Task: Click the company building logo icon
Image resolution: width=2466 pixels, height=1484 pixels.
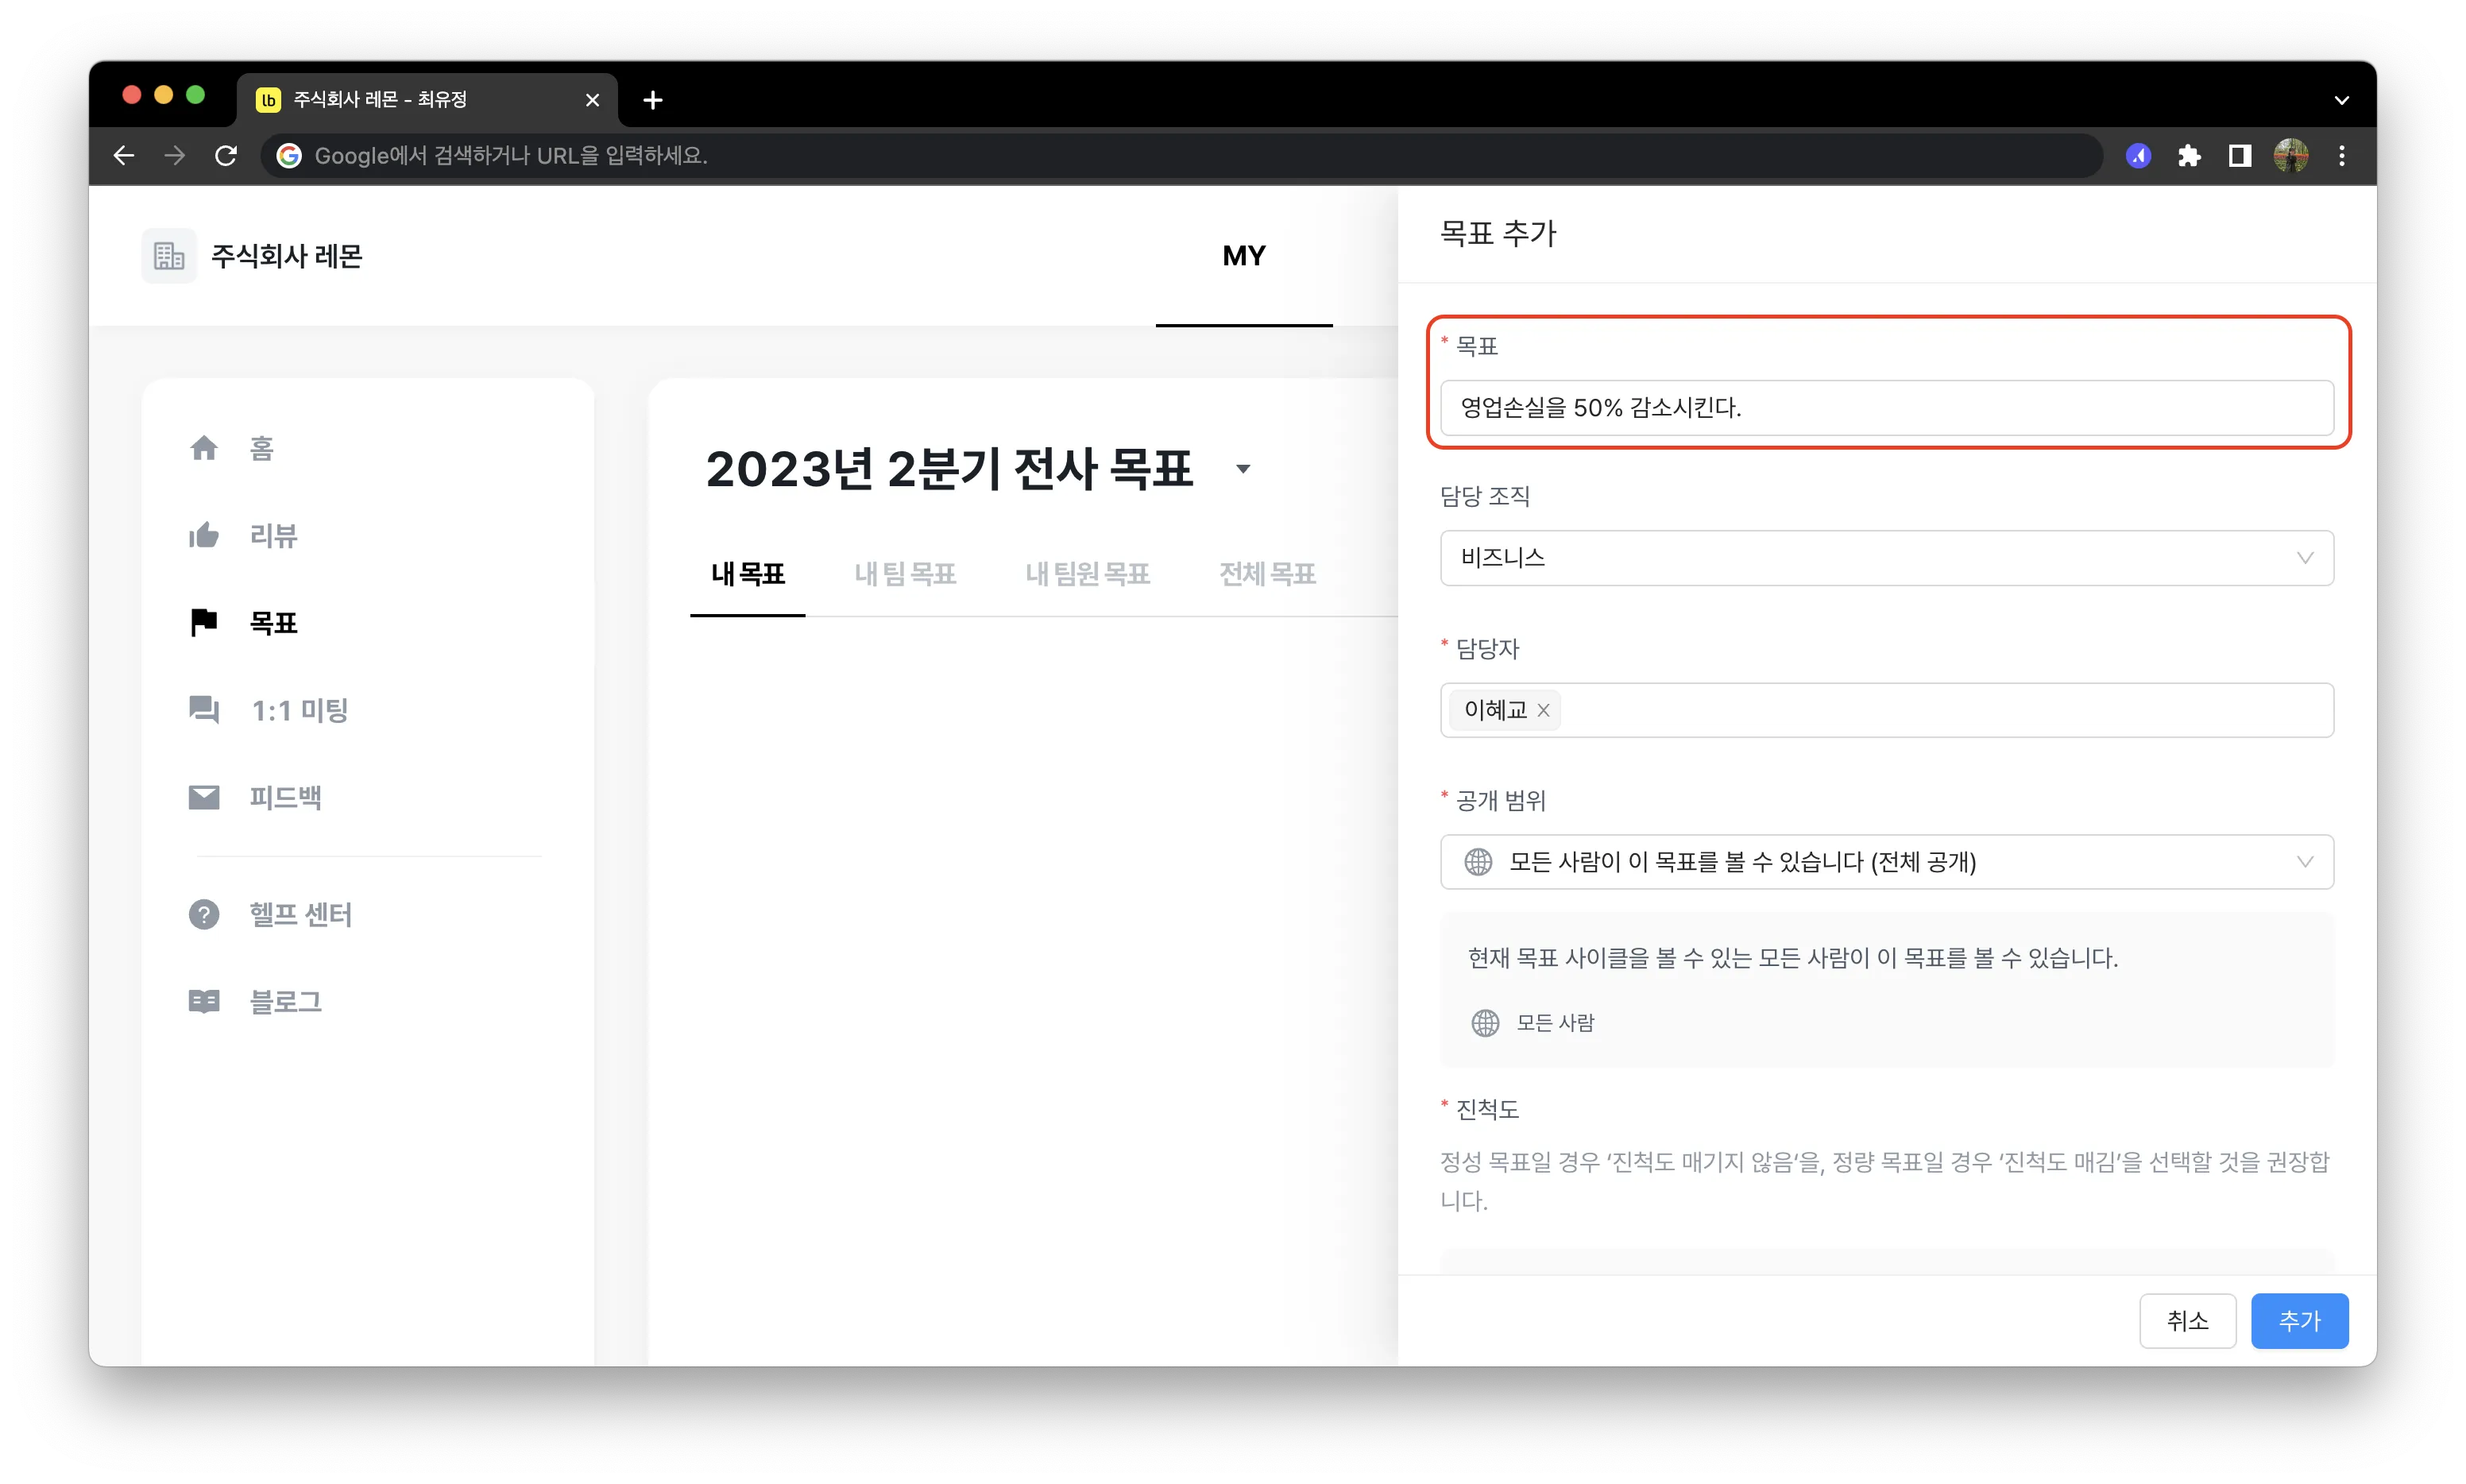Action: 169,256
